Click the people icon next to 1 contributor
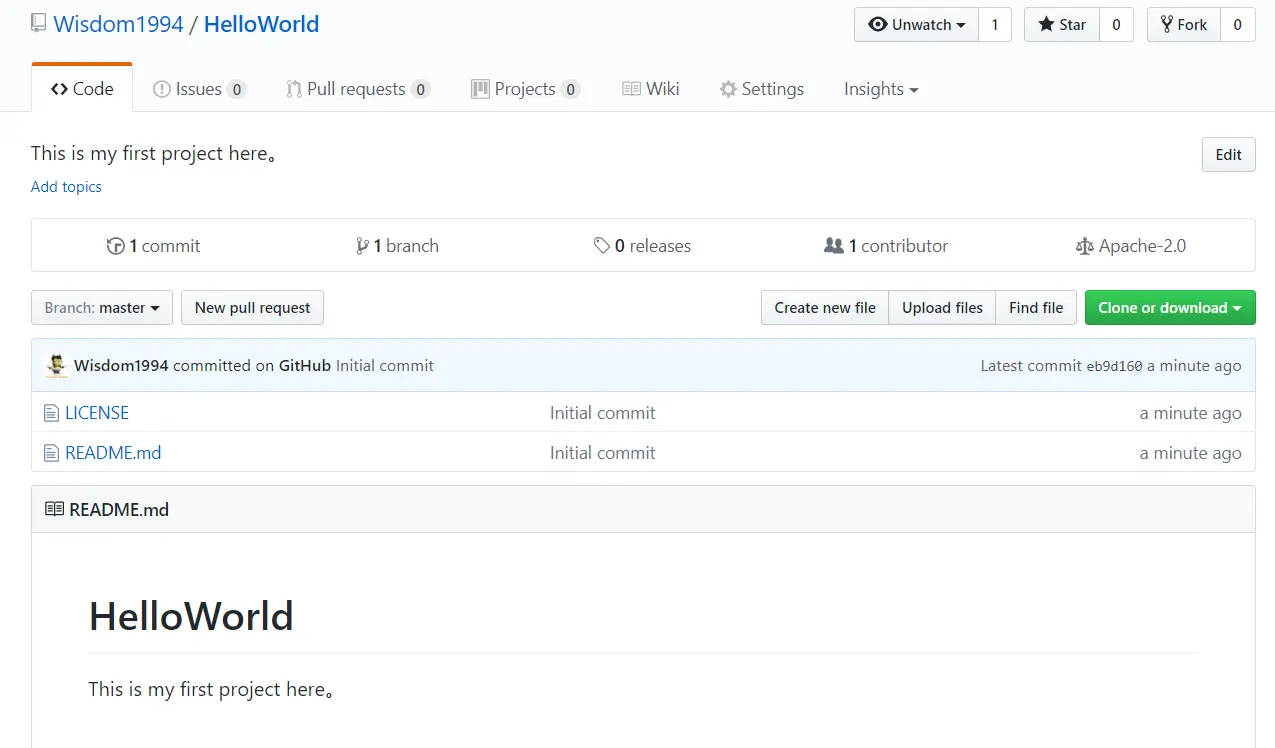 (x=834, y=246)
